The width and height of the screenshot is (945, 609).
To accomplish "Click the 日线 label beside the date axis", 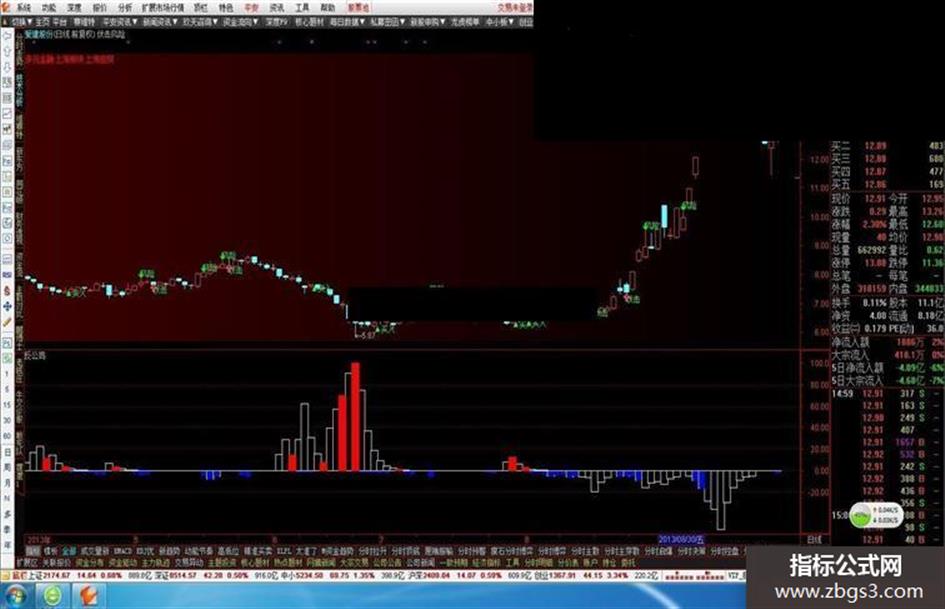I will (814, 539).
